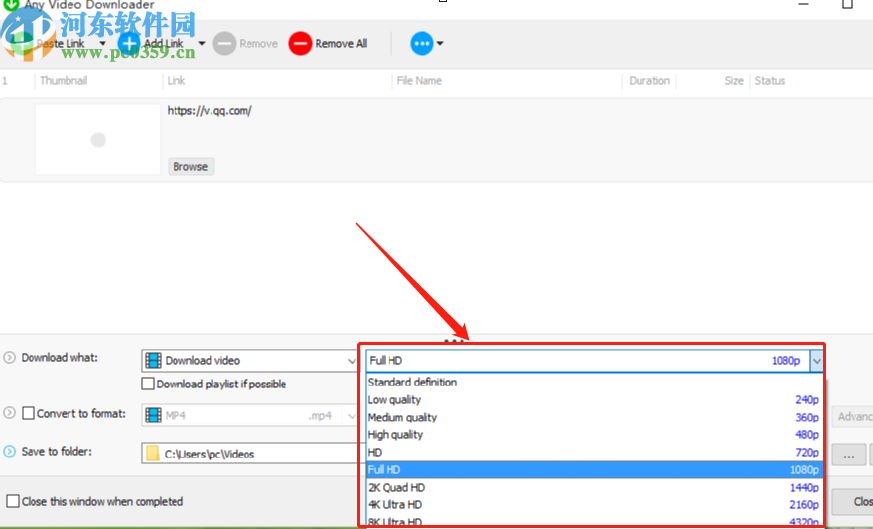This screenshot has width=873, height=529.
Task: Sort by Link column header
Action: tap(176, 81)
